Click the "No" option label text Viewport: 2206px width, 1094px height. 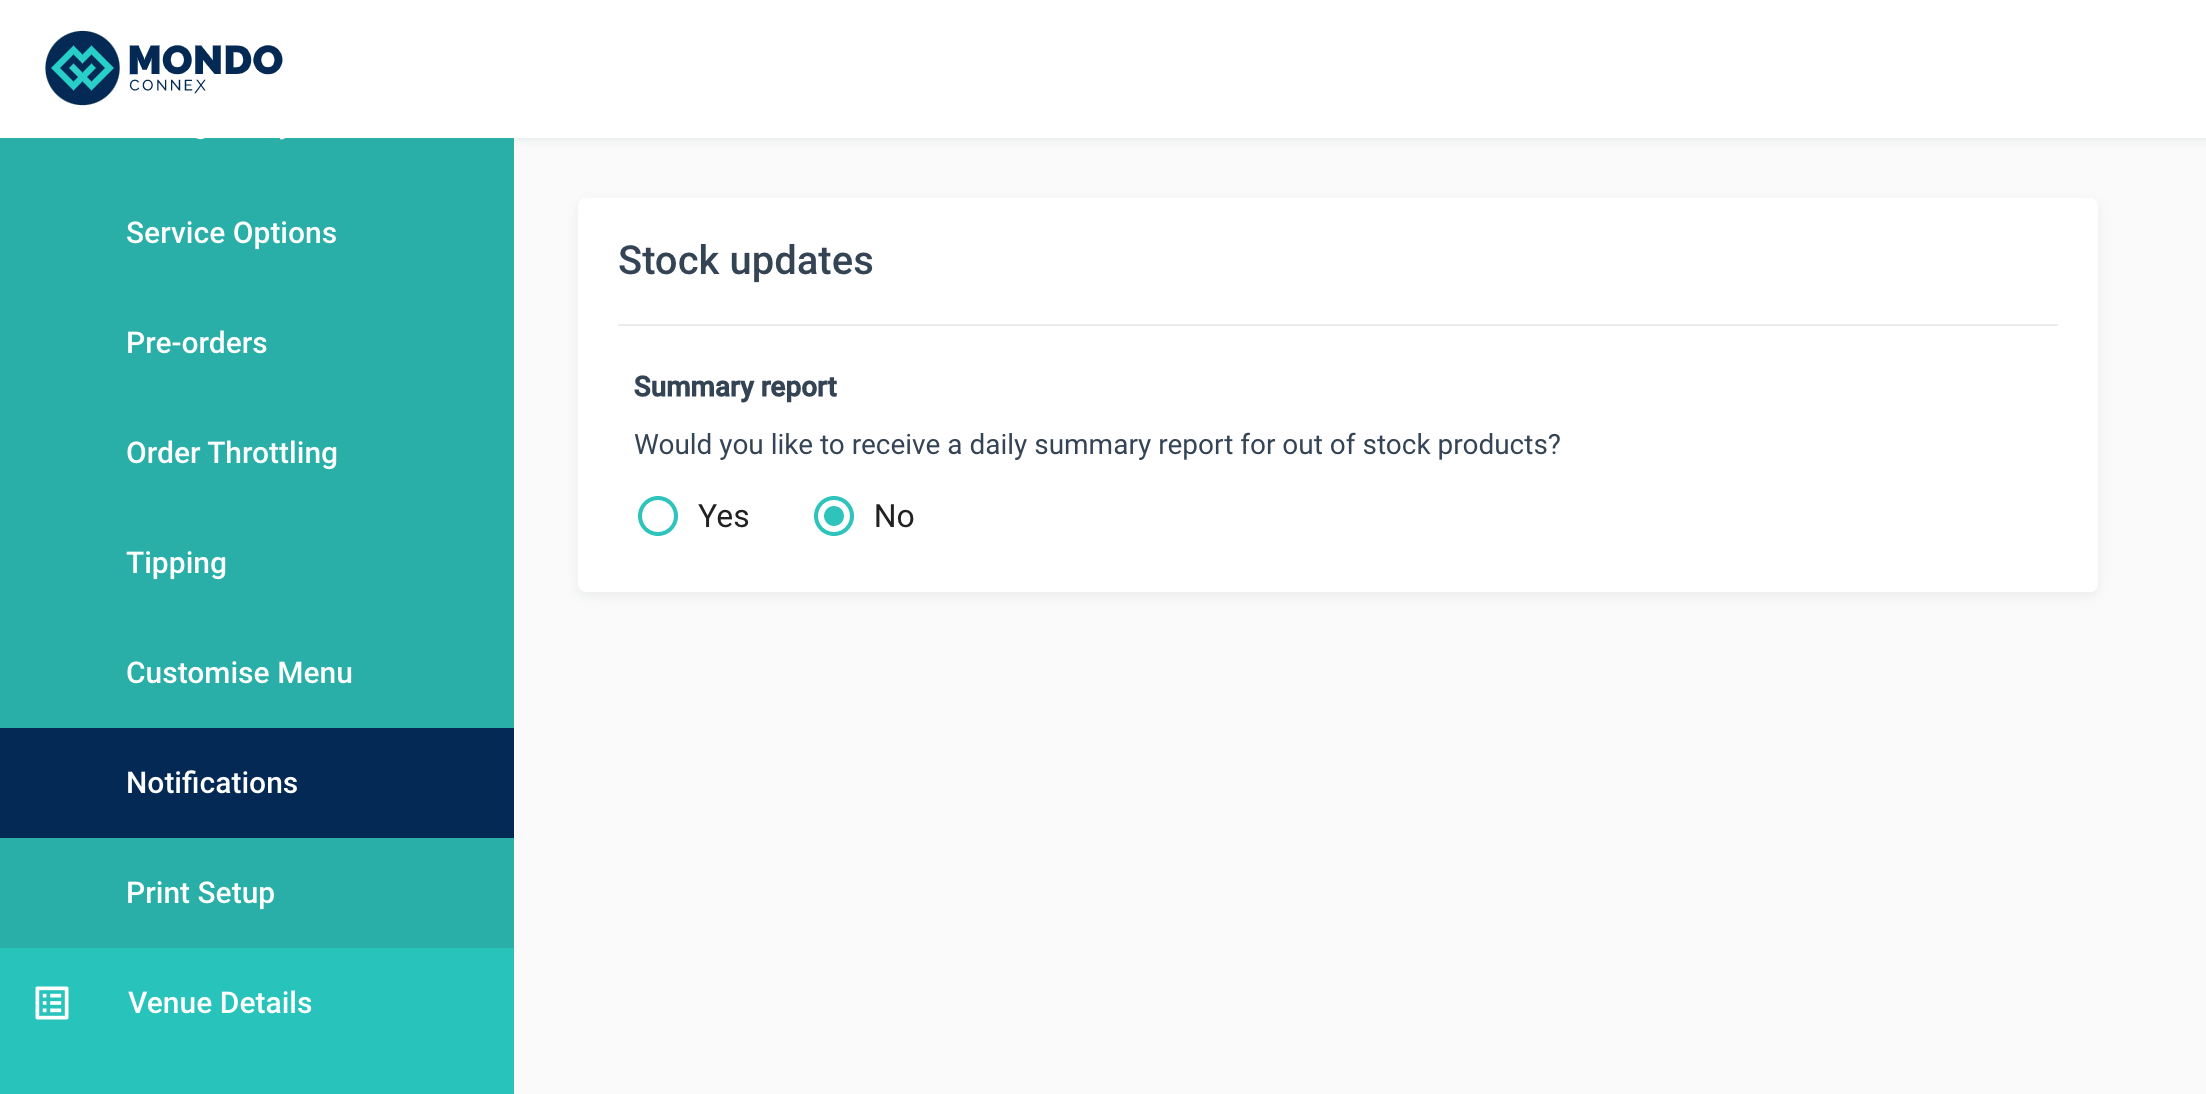click(x=893, y=516)
